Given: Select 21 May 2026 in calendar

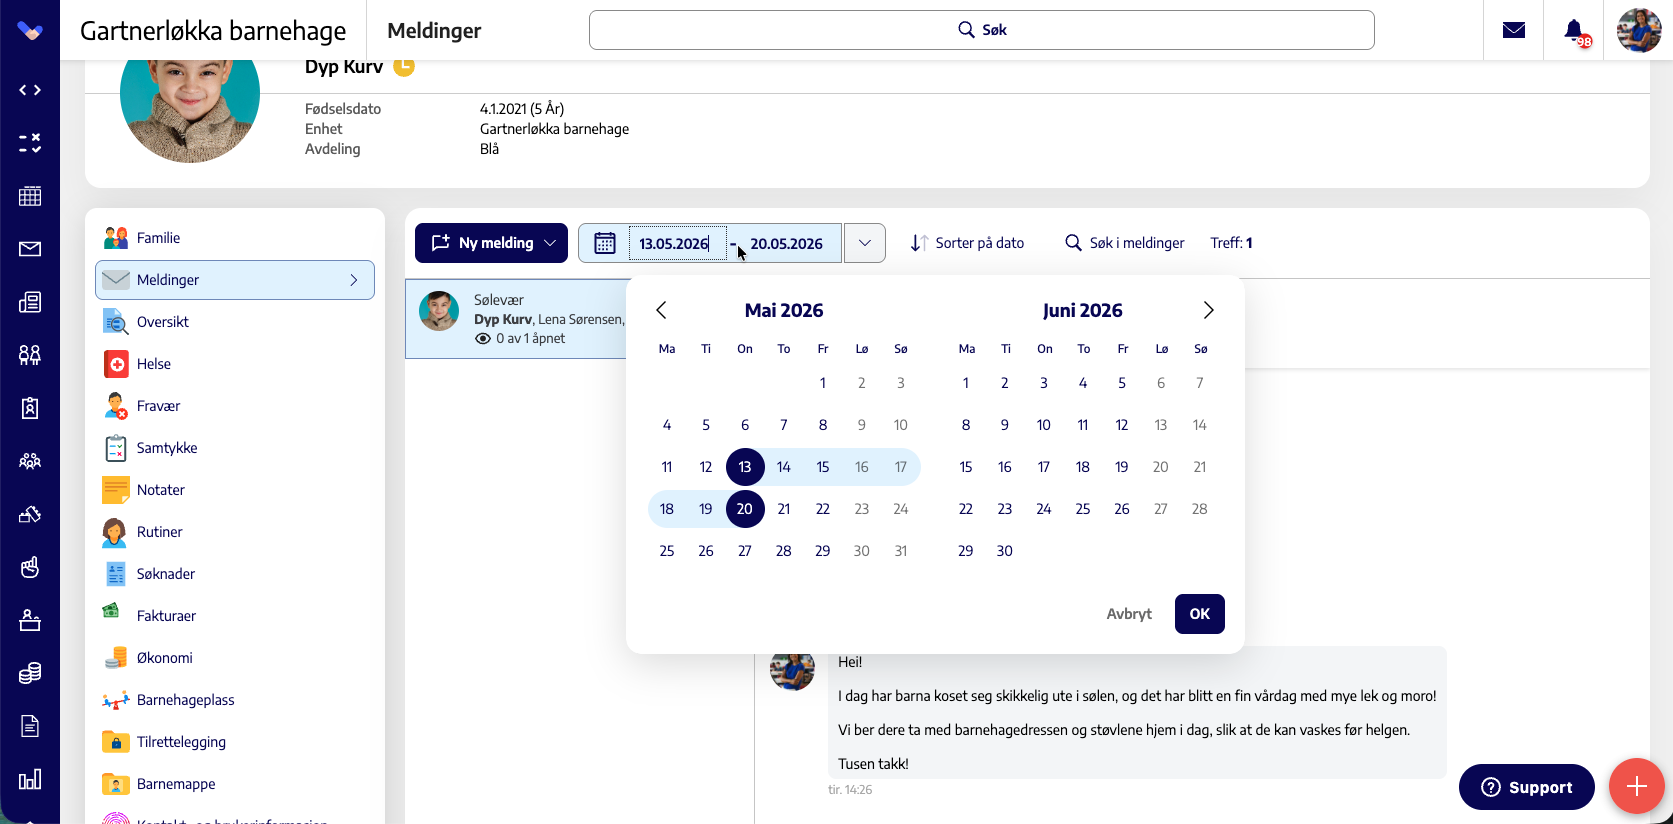Looking at the screenshot, I should 784,509.
